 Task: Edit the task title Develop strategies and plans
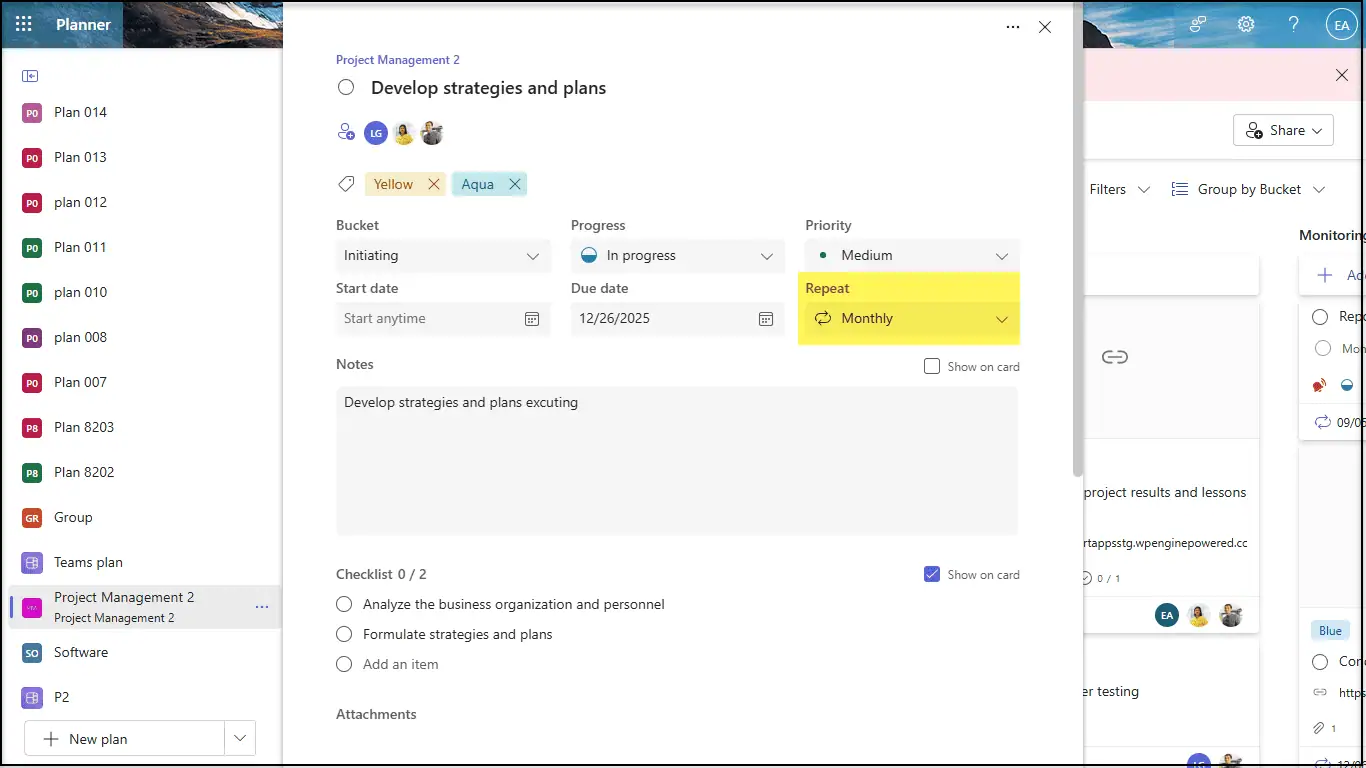(x=488, y=88)
